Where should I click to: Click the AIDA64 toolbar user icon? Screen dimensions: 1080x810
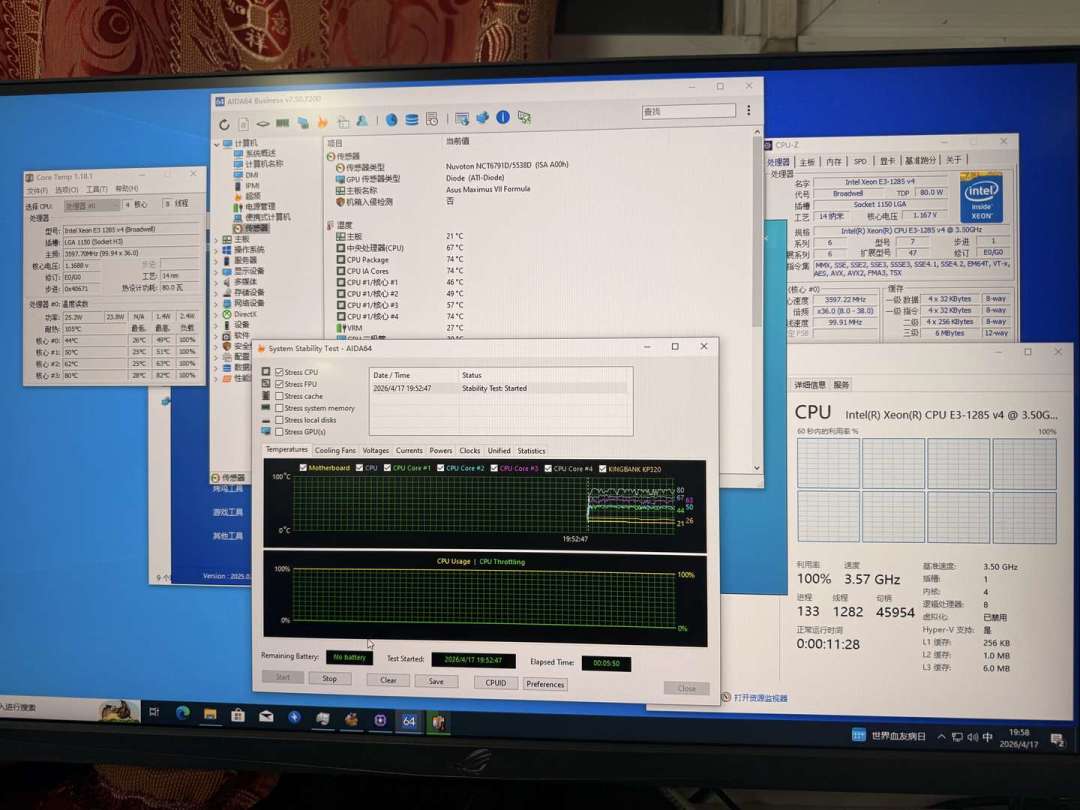tap(362, 121)
